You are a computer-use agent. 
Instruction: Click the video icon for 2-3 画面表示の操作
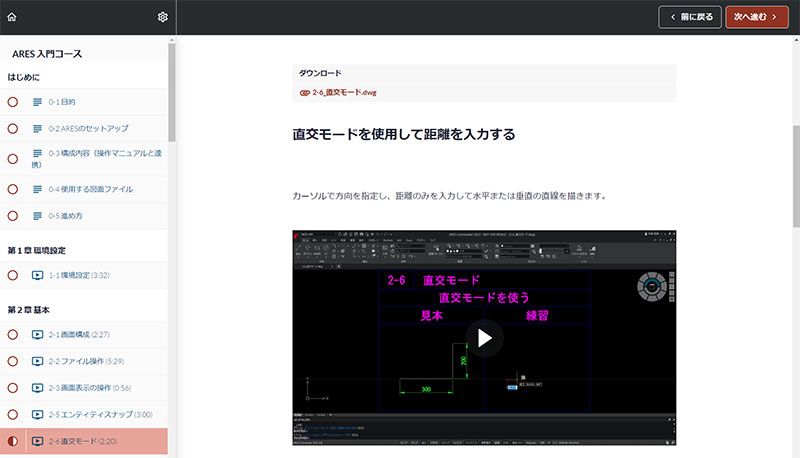(x=37, y=388)
